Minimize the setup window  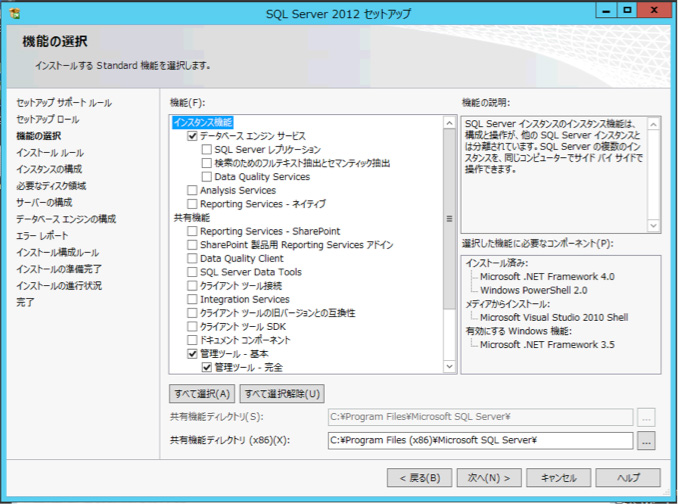coord(606,10)
